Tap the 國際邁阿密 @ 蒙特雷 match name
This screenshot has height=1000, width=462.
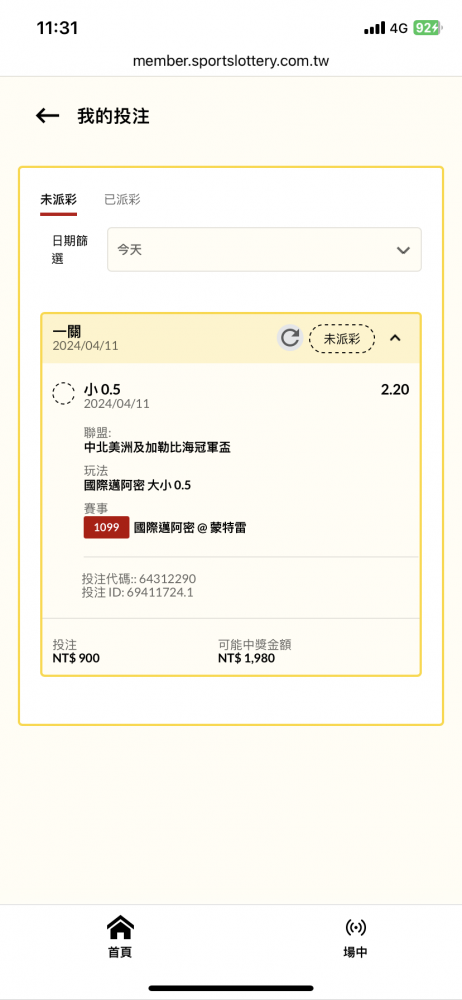[x=190, y=527]
